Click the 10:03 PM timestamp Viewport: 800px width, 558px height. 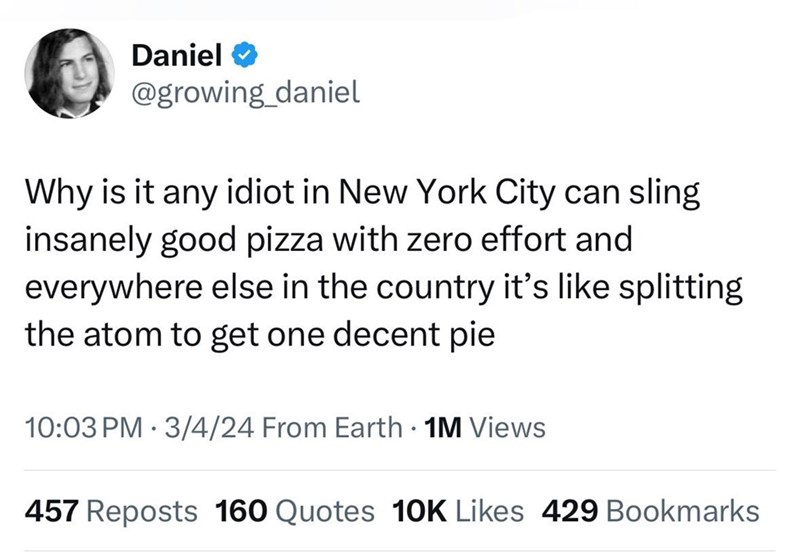(83, 428)
